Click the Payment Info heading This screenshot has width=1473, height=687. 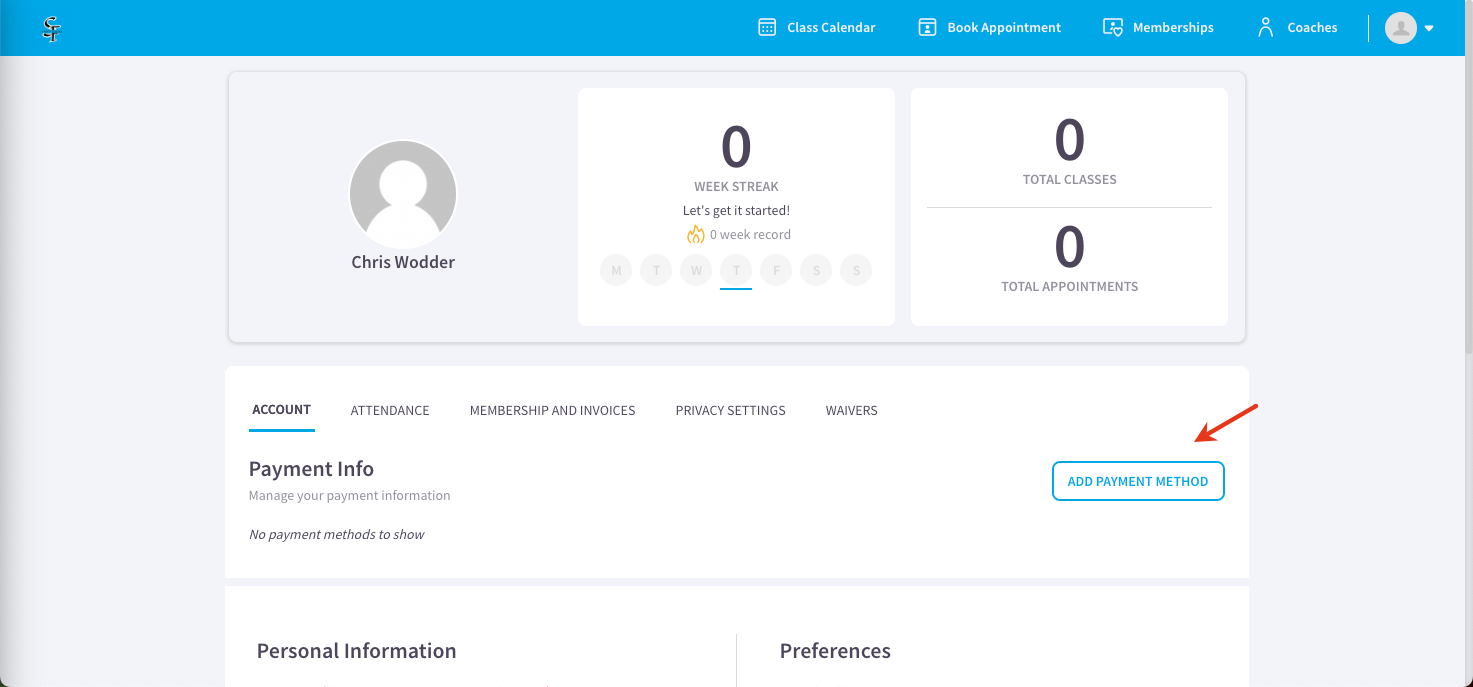click(311, 468)
